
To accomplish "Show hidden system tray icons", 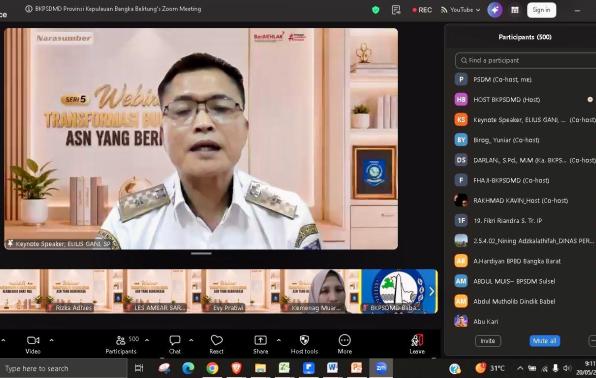I will pyautogui.click(x=520, y=368).
